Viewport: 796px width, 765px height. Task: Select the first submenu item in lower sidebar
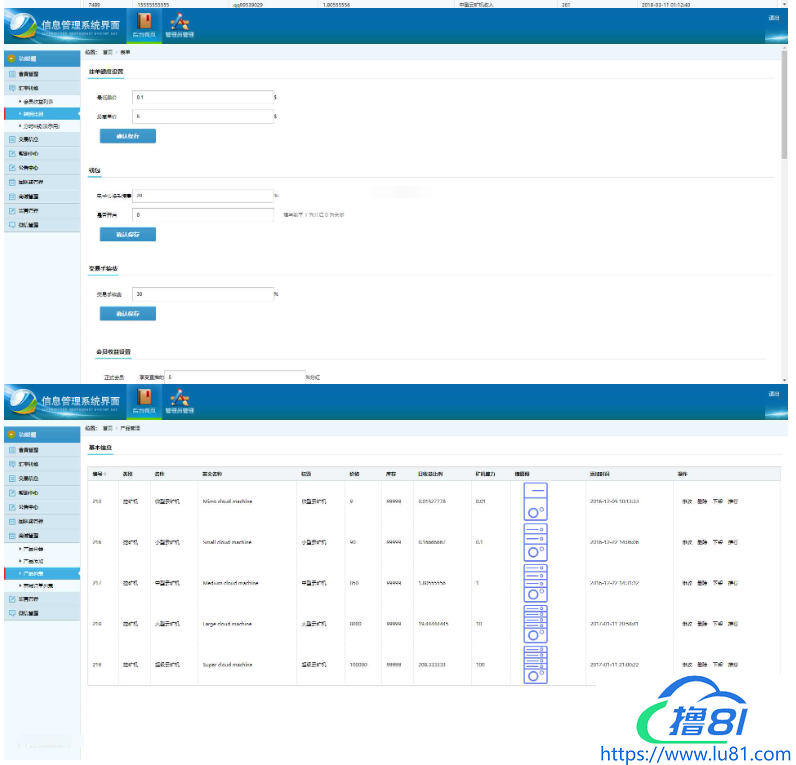[x=33, y=550]
